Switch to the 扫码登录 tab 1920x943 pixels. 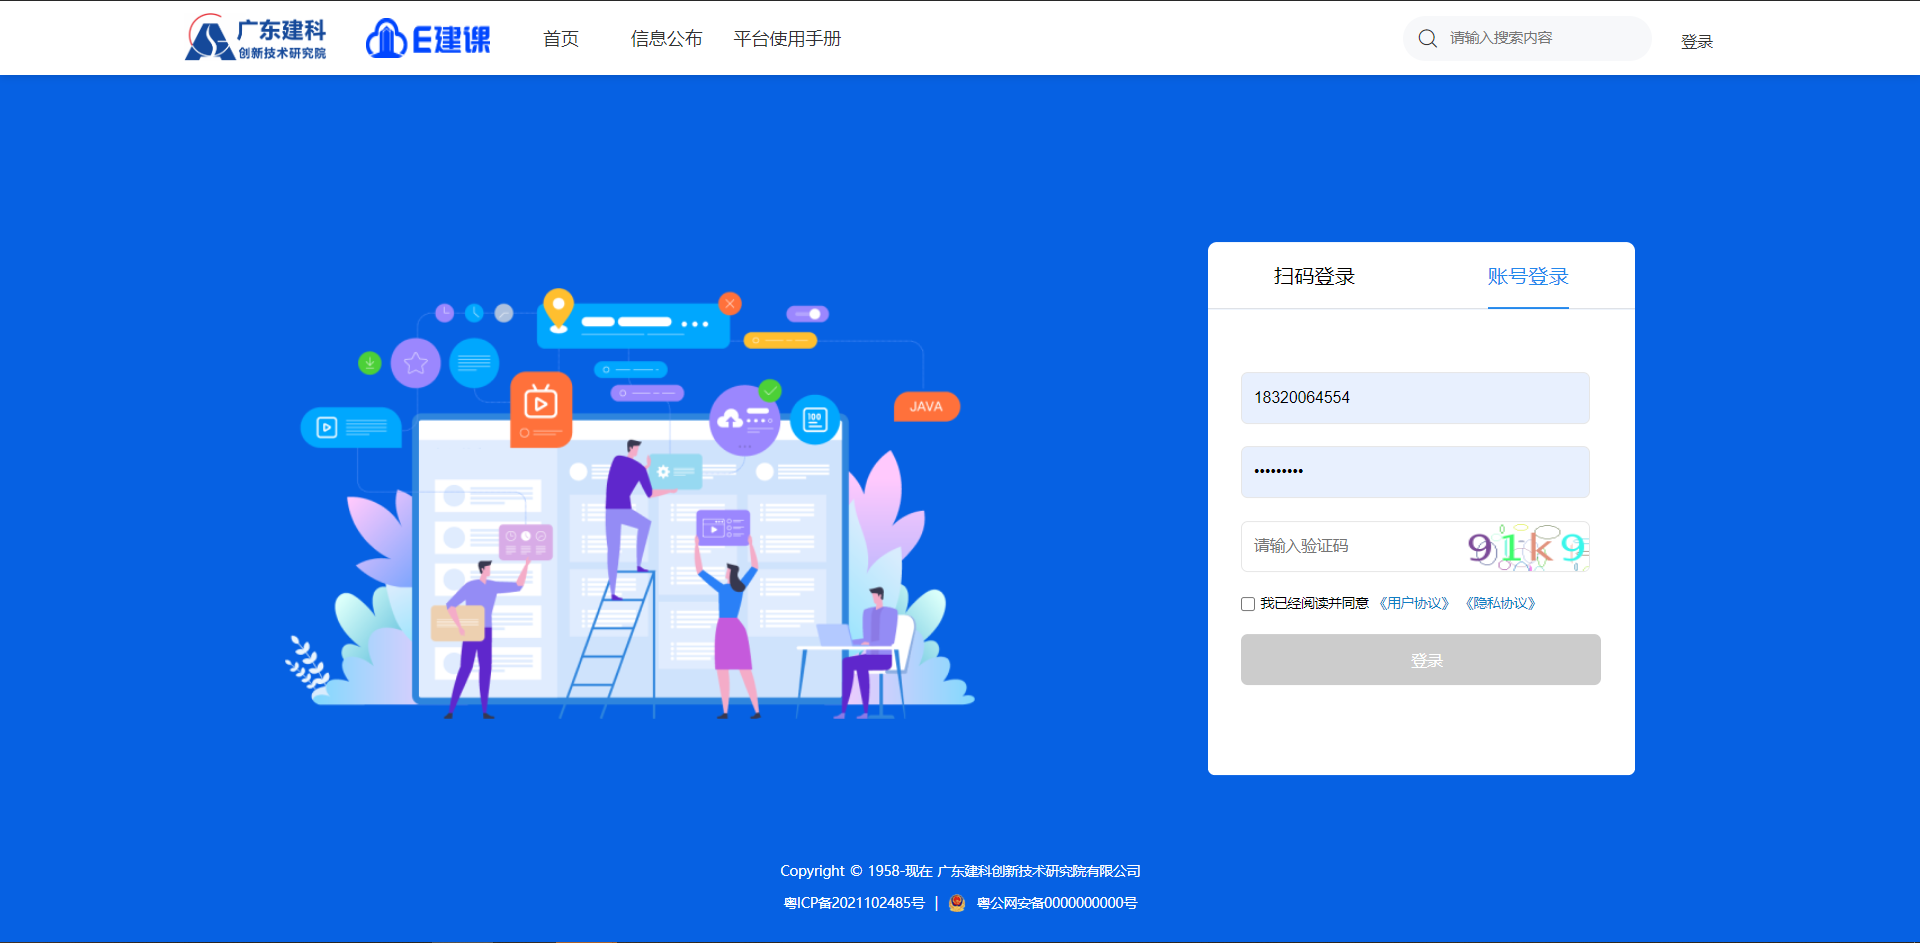click(x=1314, y=277)
